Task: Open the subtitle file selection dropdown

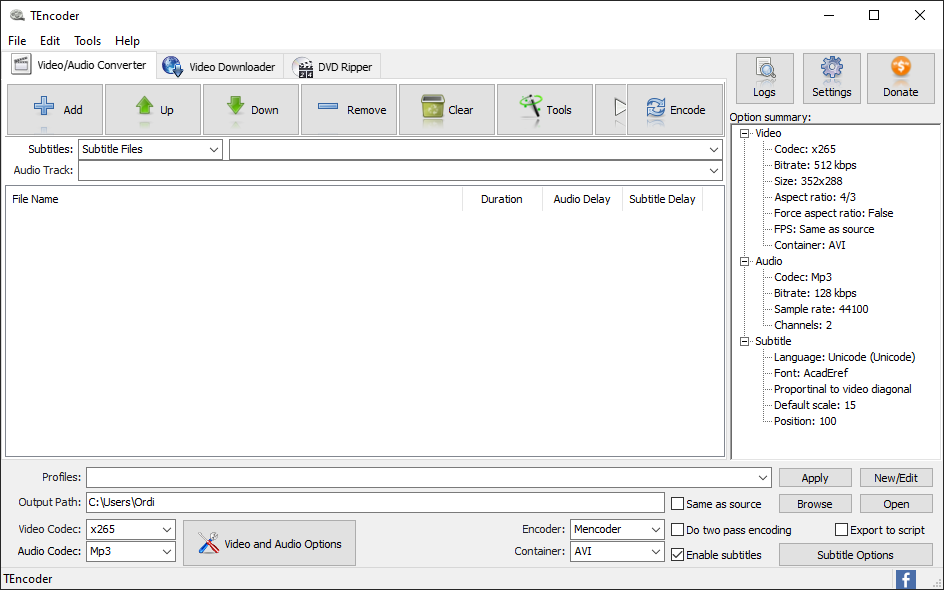Action: (x=476, y=149)
